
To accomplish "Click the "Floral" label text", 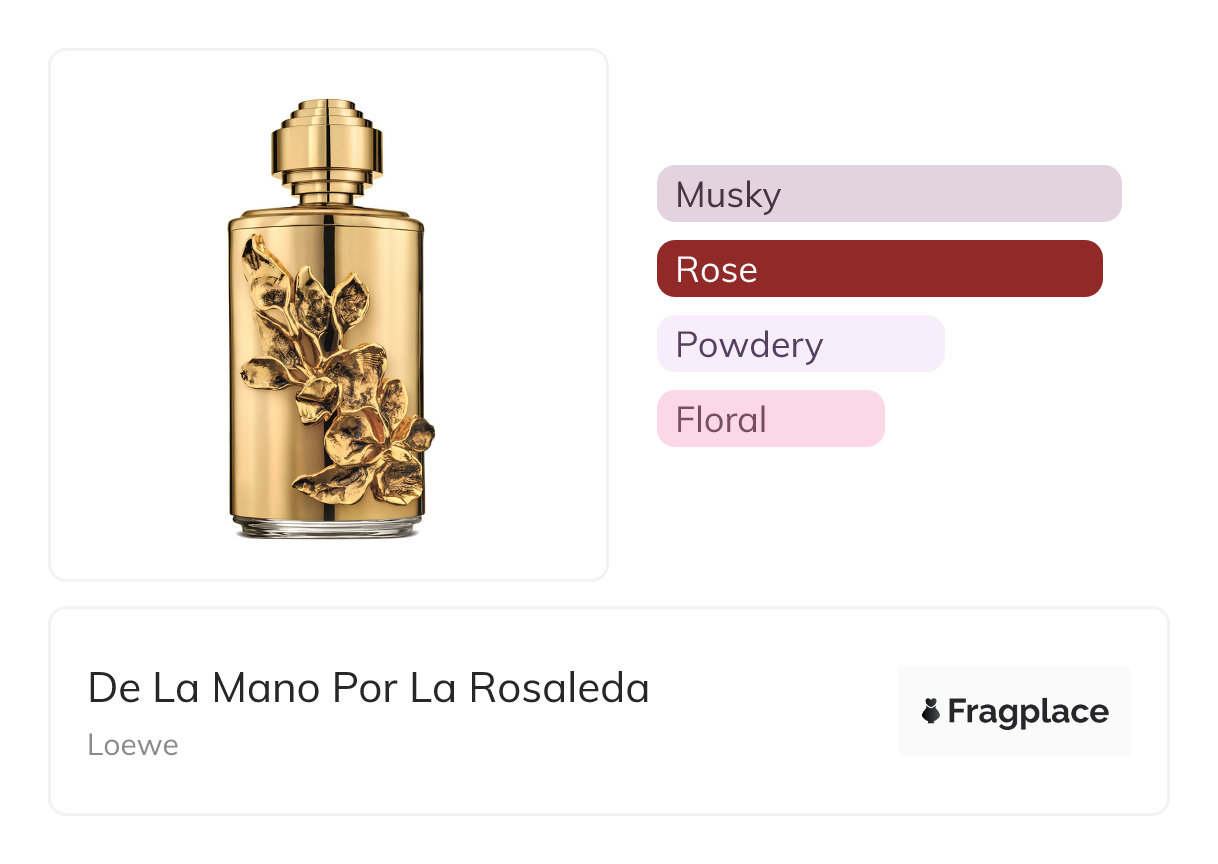I will (x=721, y=419).
